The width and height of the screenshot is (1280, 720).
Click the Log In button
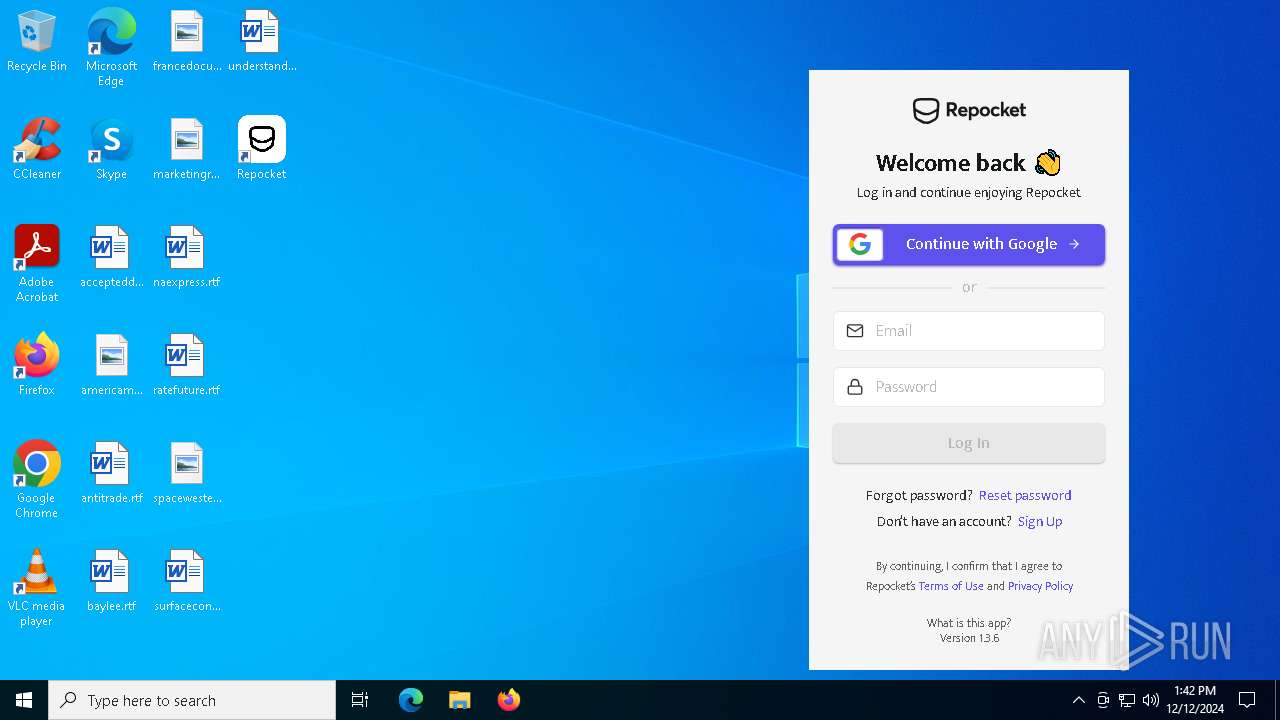pos(969,443)
